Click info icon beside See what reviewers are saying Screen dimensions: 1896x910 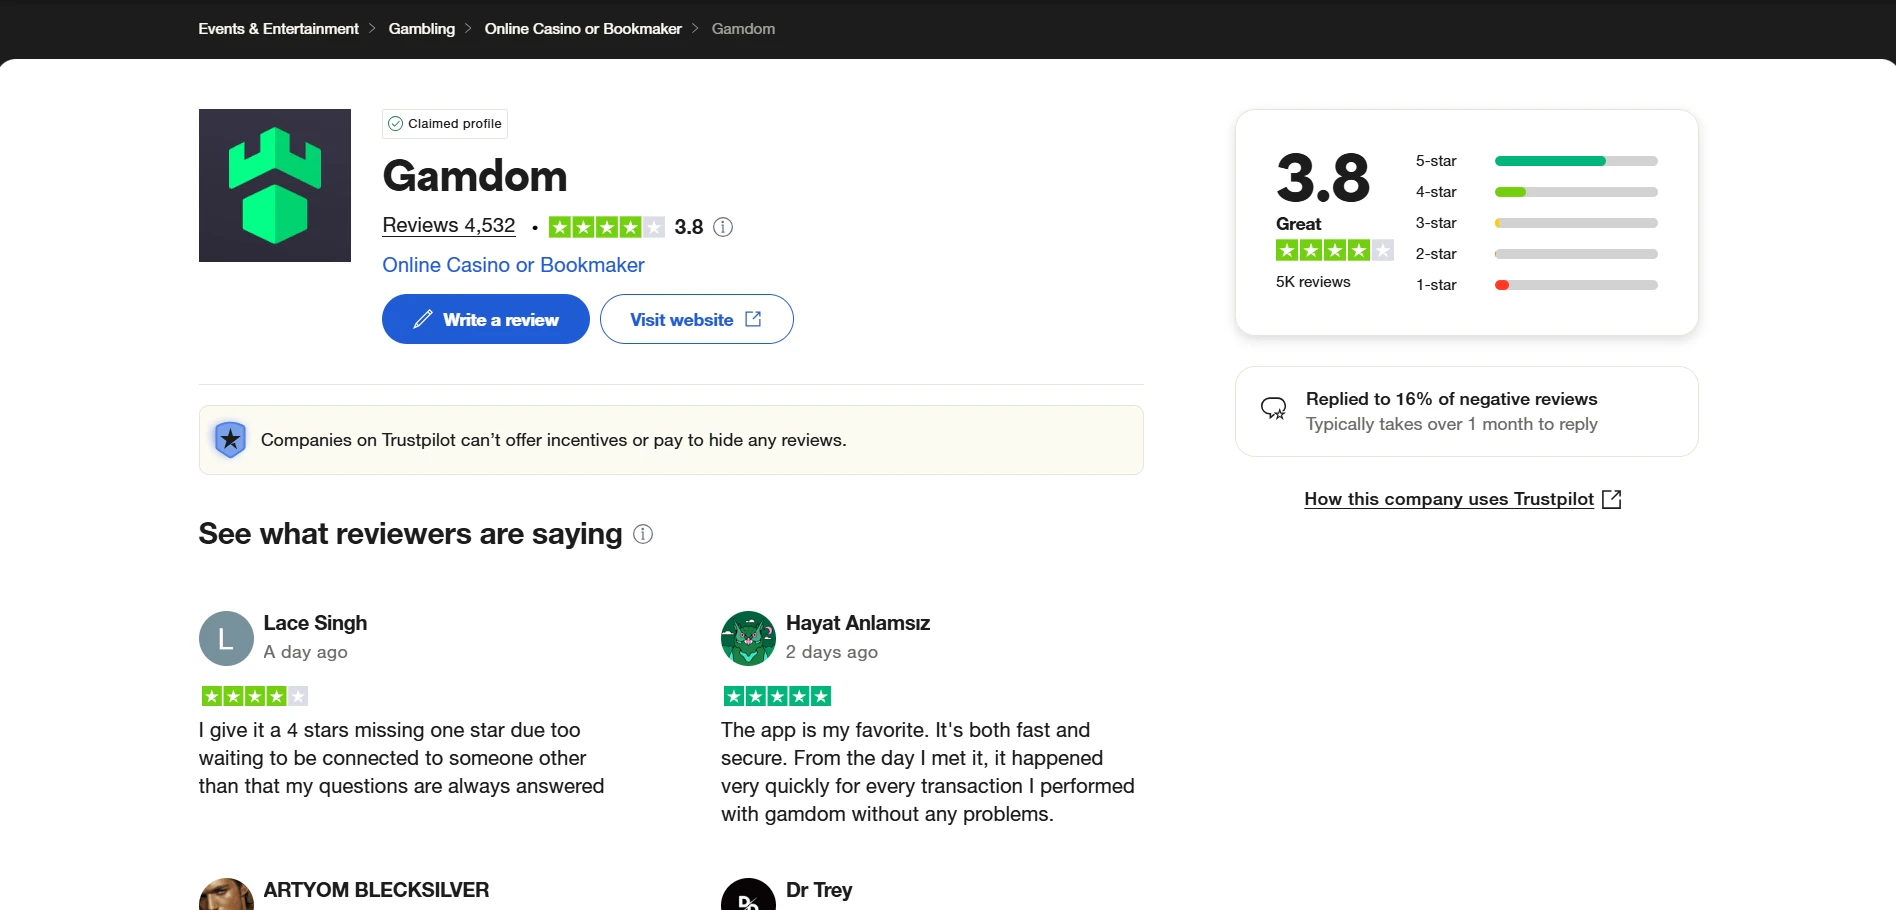point(644,534)
